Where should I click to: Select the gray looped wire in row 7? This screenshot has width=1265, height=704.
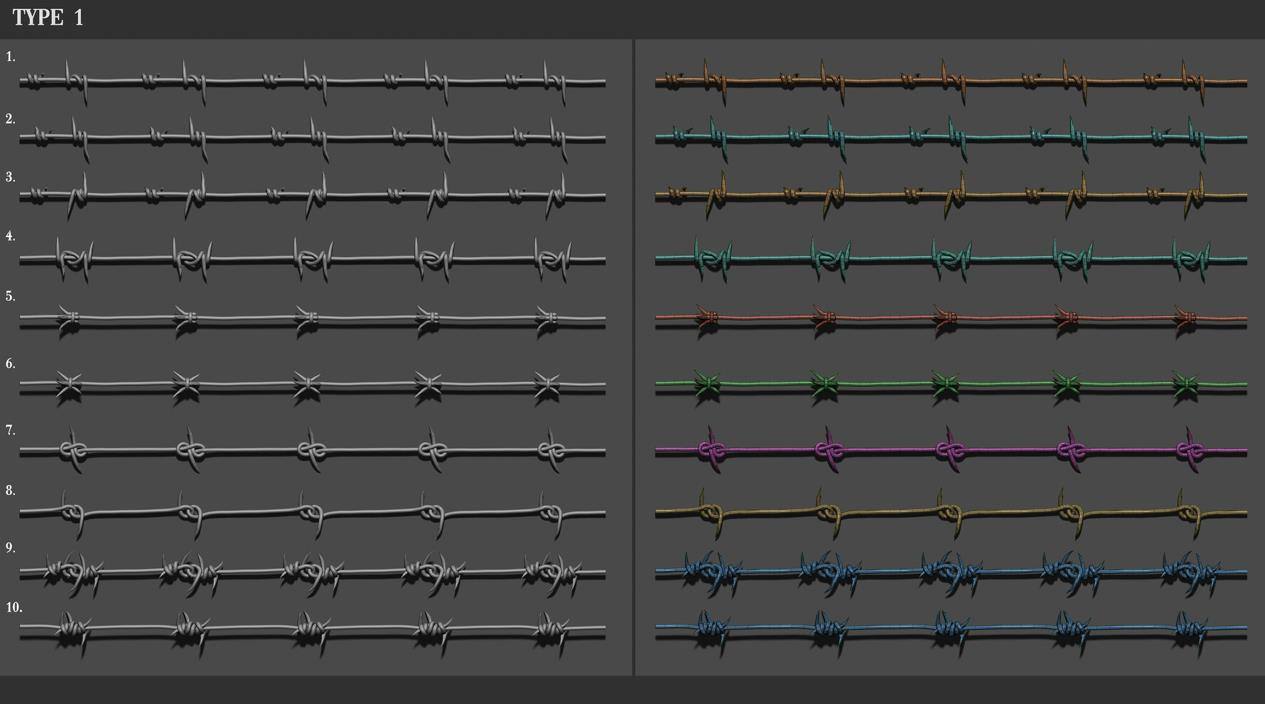312,451
